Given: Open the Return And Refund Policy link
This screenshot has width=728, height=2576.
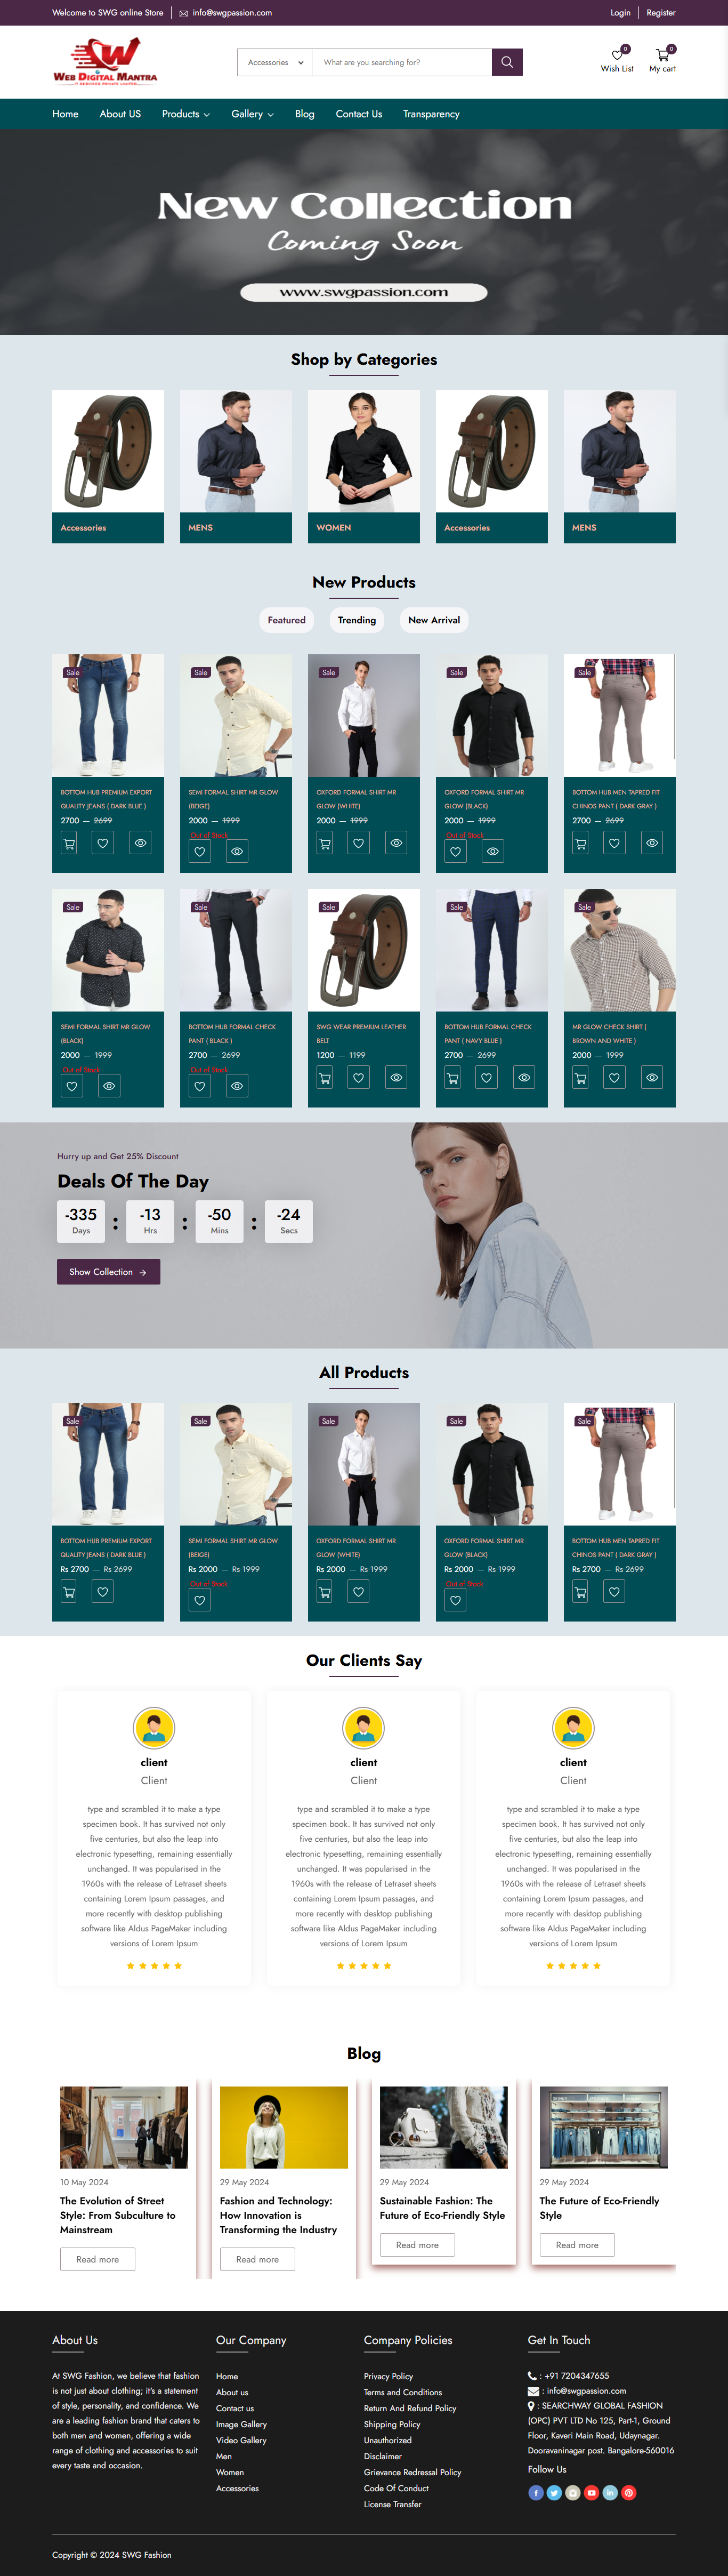Looking at the screenshot, I should tap(410, 2408).
